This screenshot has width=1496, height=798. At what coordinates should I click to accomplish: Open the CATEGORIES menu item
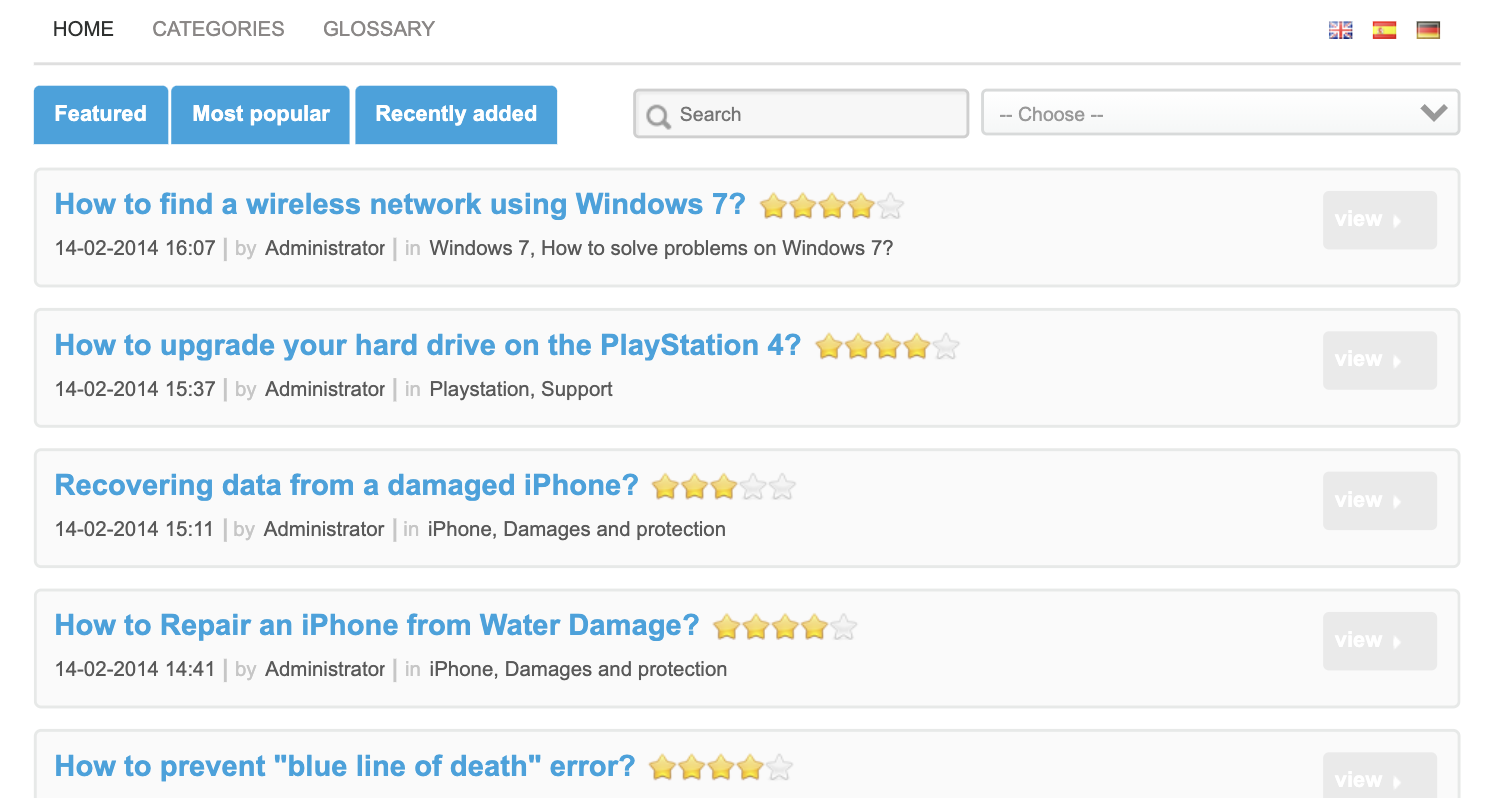coord(218,29)
